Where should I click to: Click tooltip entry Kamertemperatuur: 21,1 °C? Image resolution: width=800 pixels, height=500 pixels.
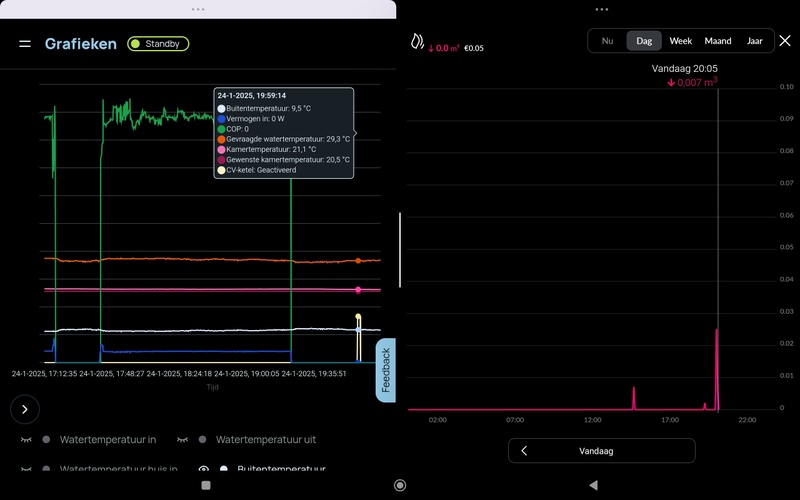tap(267, 149)
